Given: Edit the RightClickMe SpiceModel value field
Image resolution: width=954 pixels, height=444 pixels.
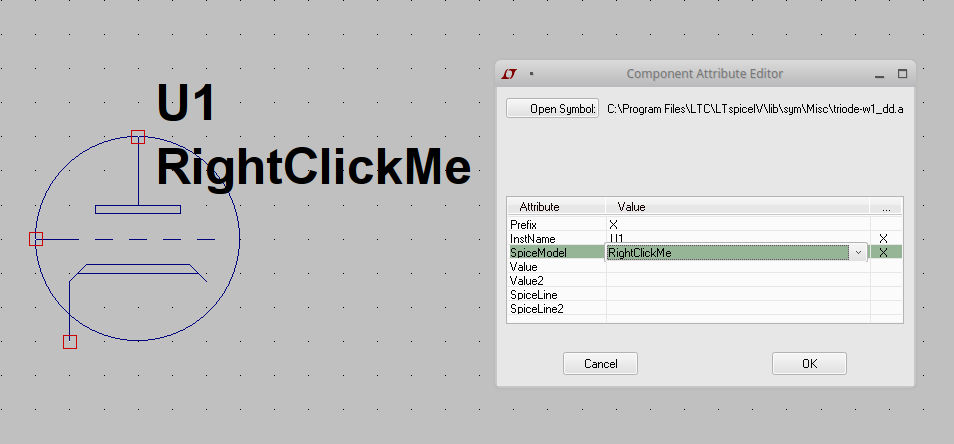Looking at the screenshot, I should click(x=728, y=252).
